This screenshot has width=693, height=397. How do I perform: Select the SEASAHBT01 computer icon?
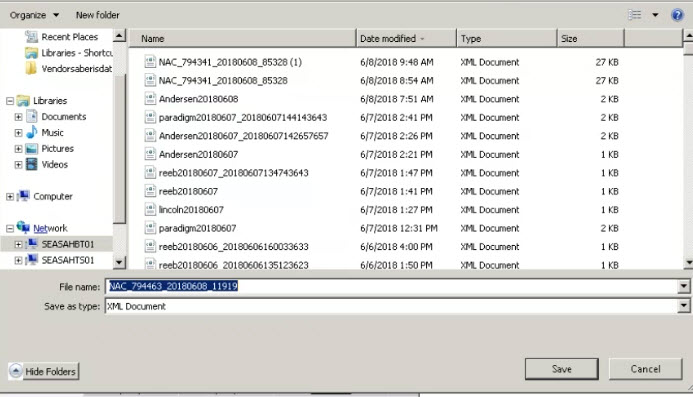point(32,244)
